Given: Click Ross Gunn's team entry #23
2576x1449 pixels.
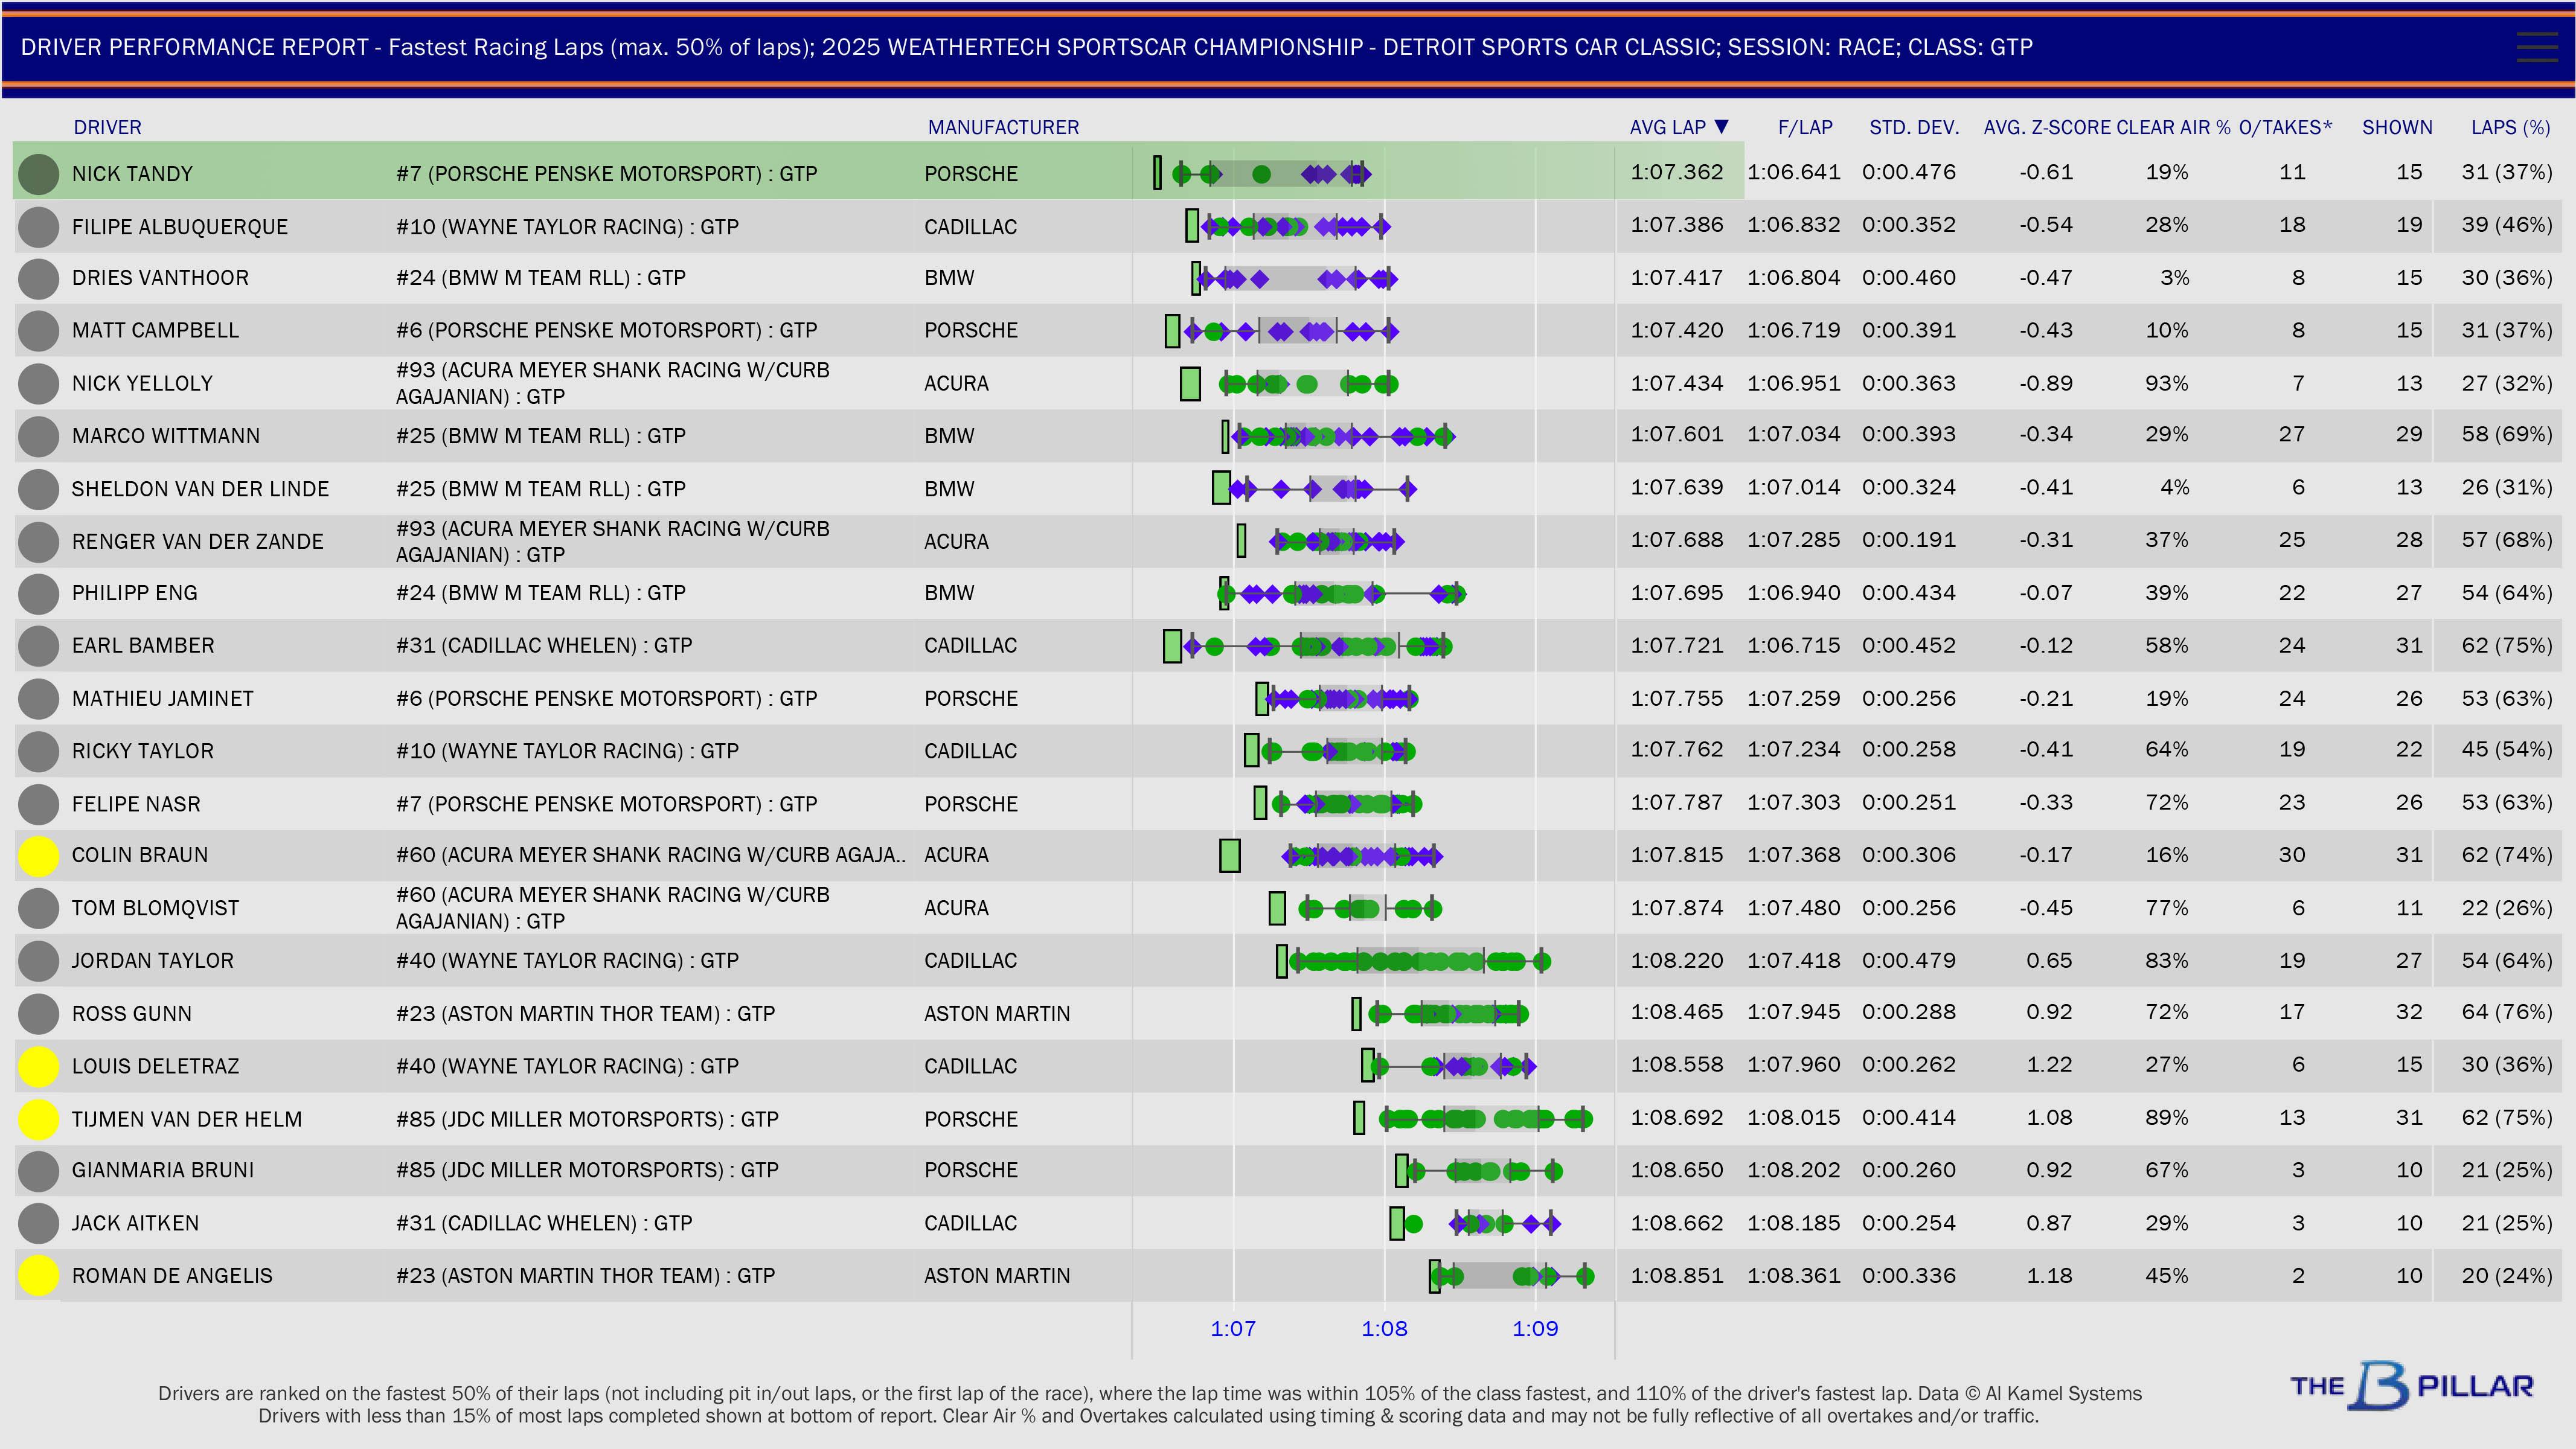Looking at the screenshot, I should click(585, 1014).
